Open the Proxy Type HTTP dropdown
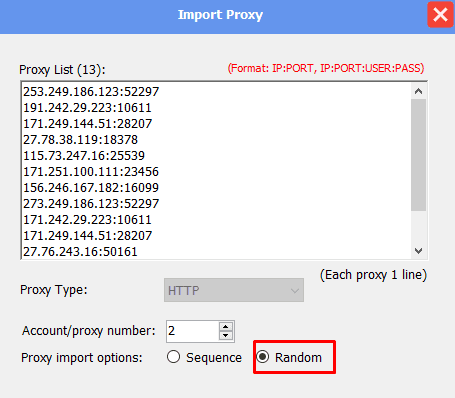 234,290
